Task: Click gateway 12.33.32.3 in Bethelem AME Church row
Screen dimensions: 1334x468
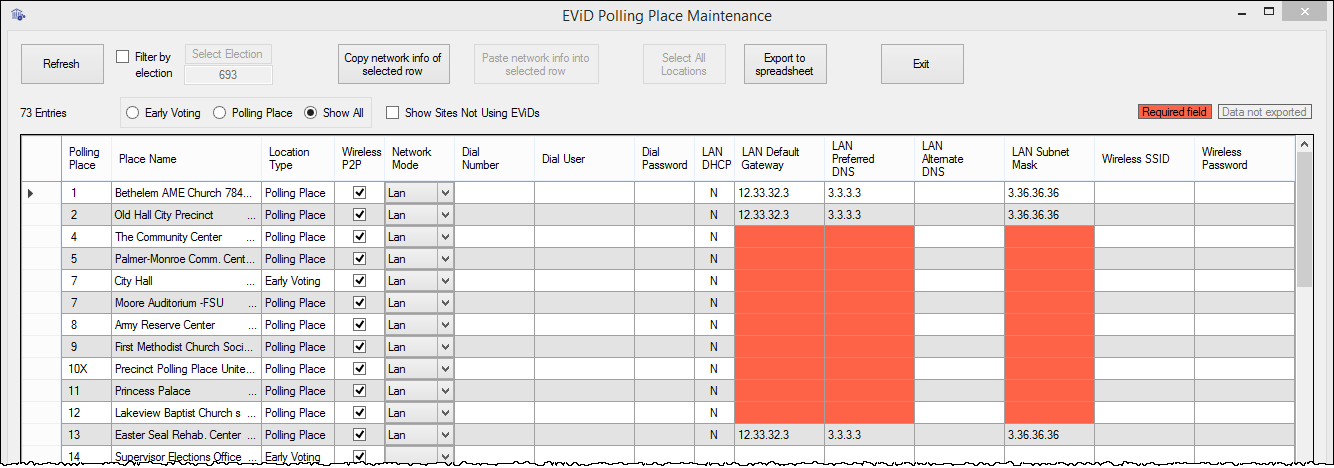Action: tap(779, 193)
